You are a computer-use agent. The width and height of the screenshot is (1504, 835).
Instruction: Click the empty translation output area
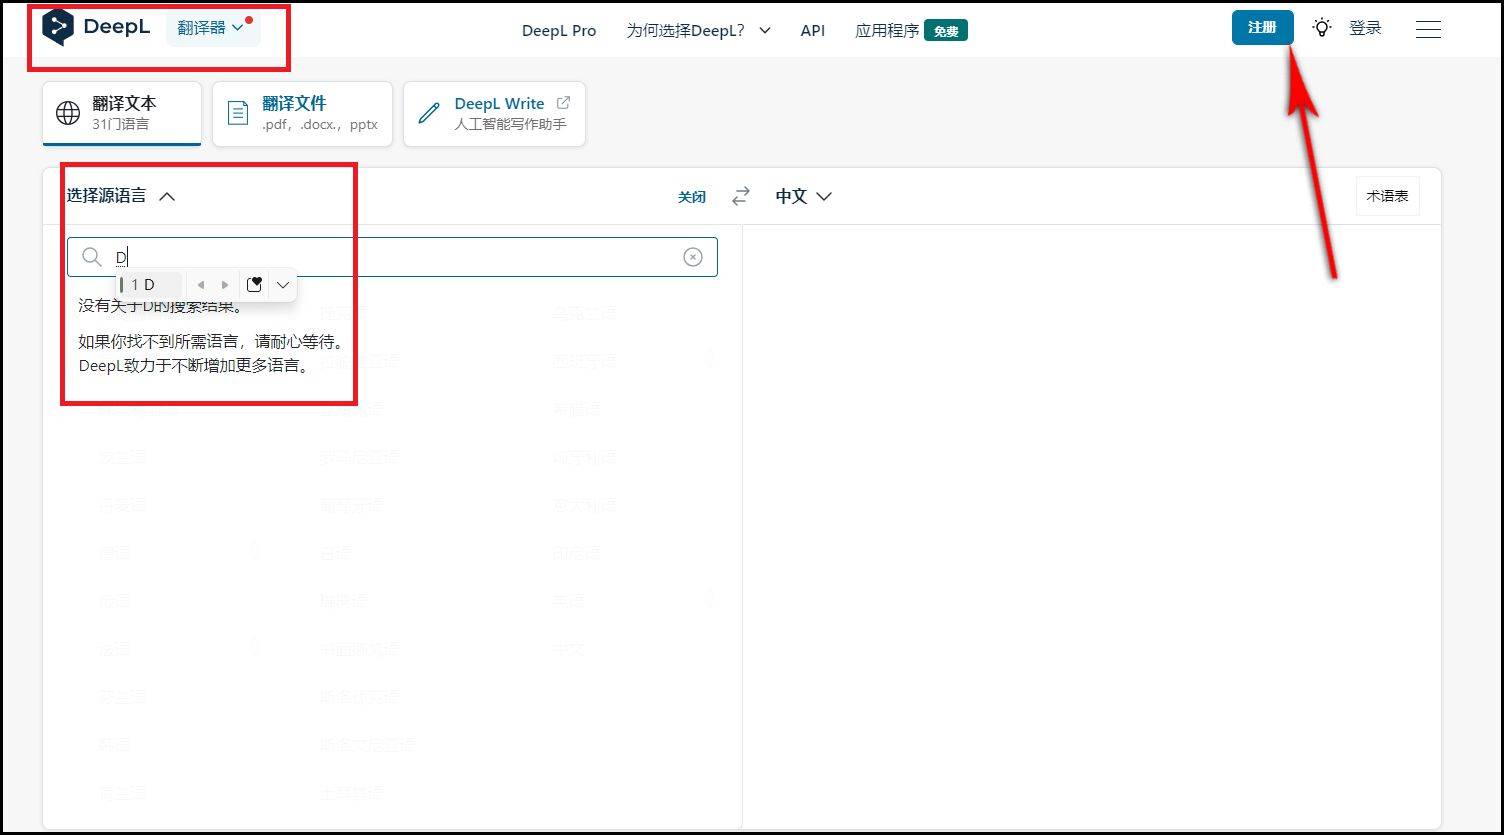point(1091,526)
